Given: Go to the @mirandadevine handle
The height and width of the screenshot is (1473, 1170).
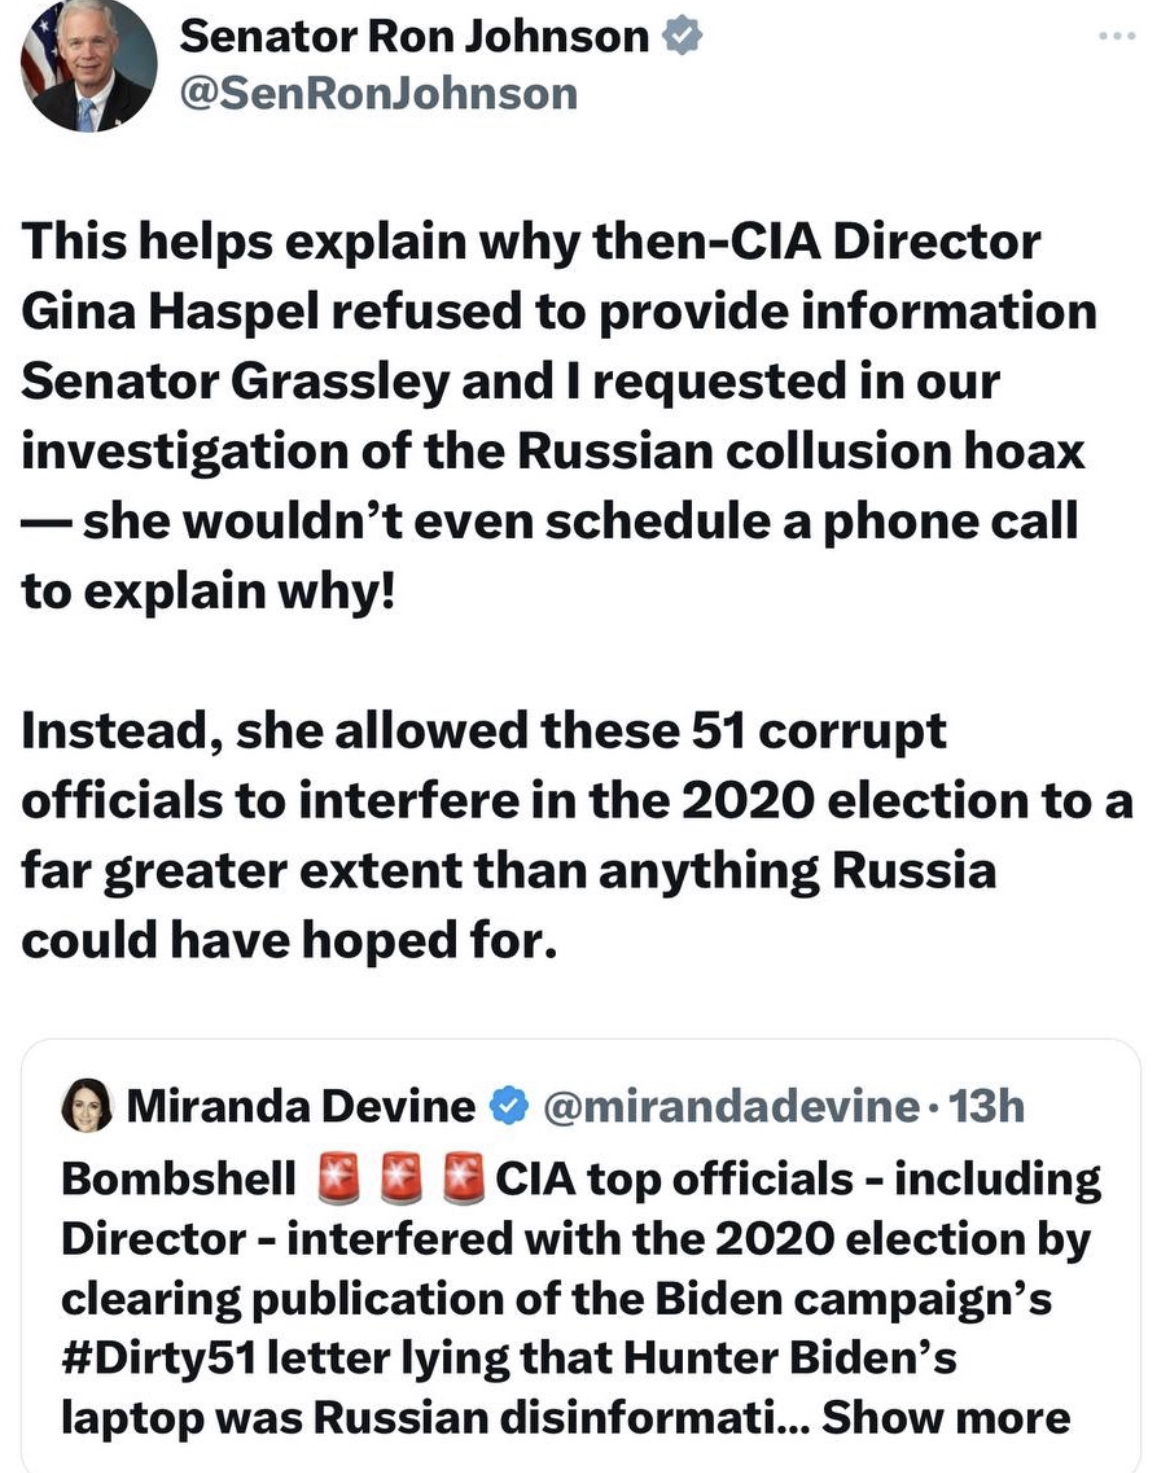Looking at the screenshot, I should (730, 1107).
